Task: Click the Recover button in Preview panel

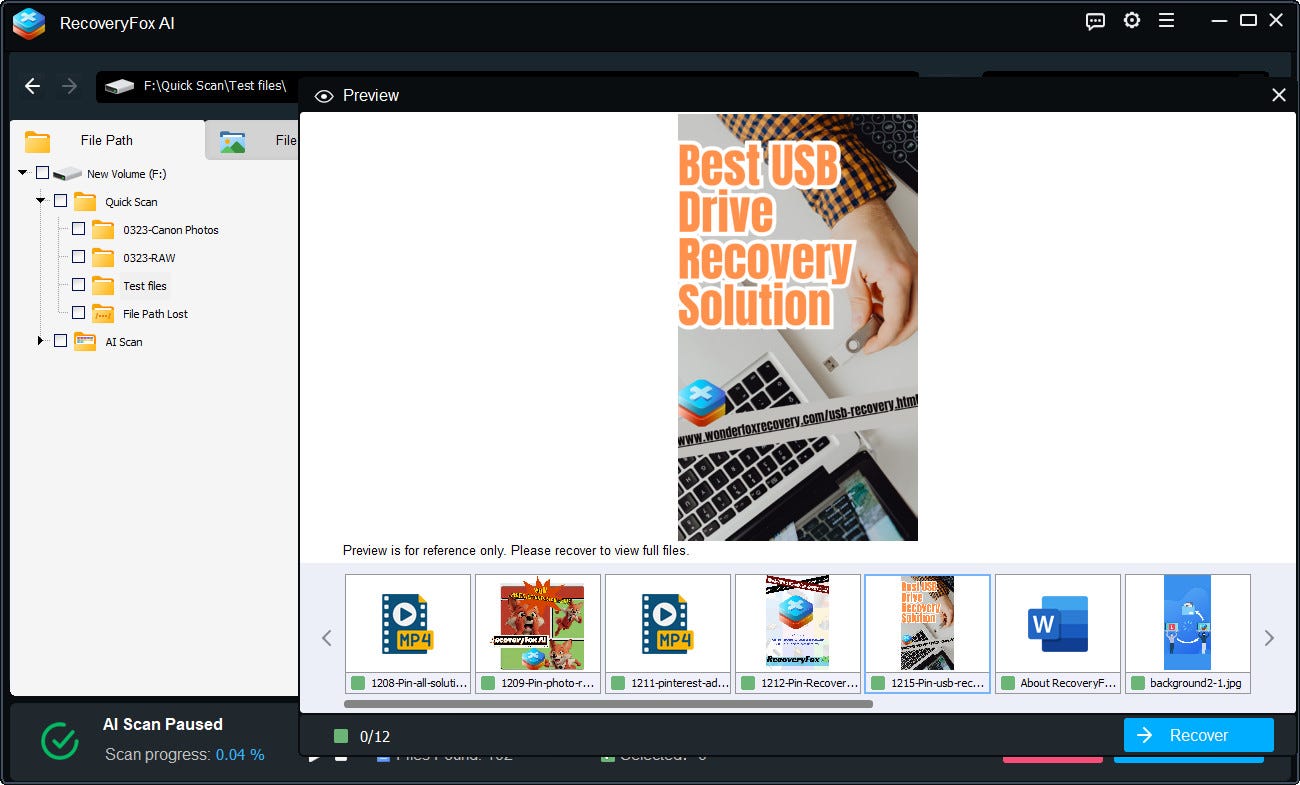Action: [x=1199, y=735]
